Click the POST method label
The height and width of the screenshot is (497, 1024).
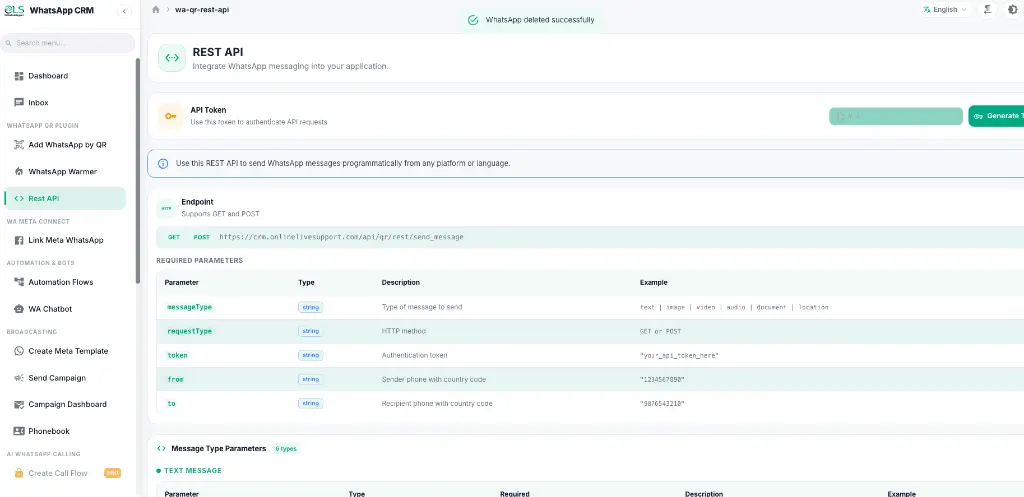pos(202,237)
